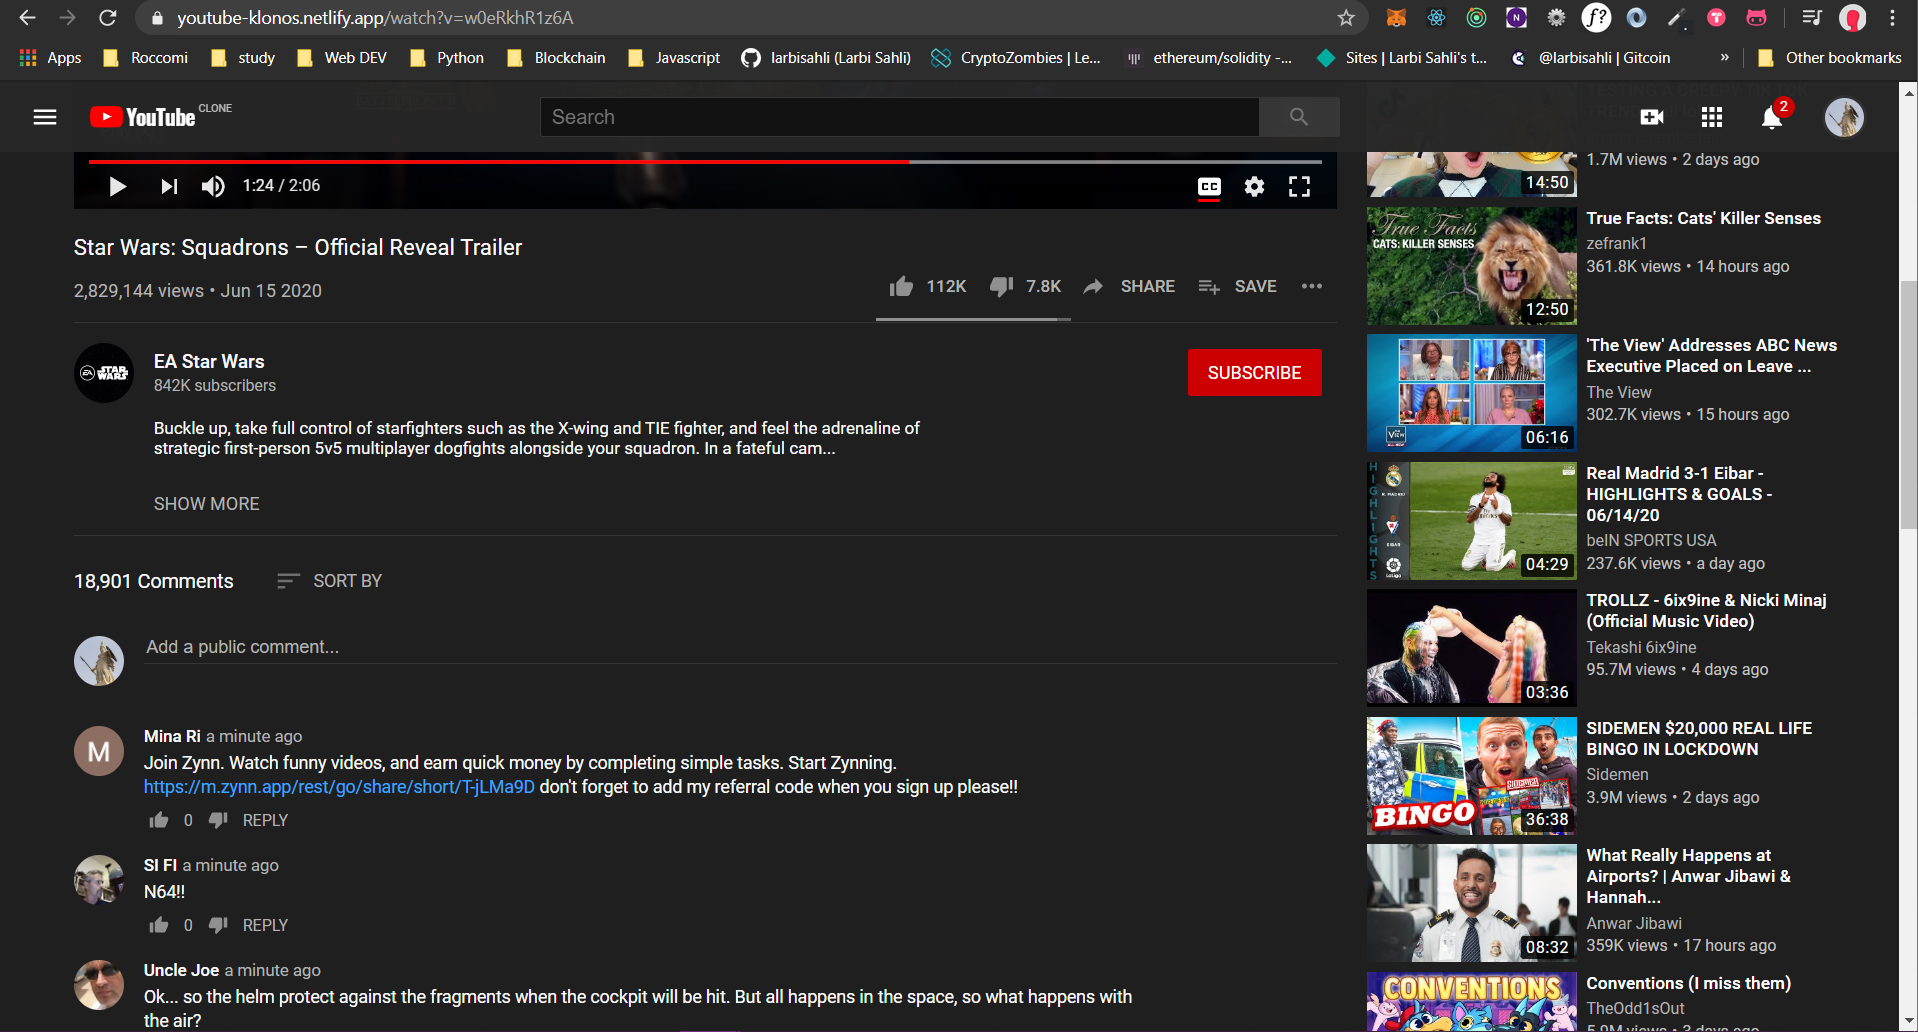Open Sidemen Bingo in Lockdown thumbnail
The image size is (1918, 1032).
[x=1471, y=776]
